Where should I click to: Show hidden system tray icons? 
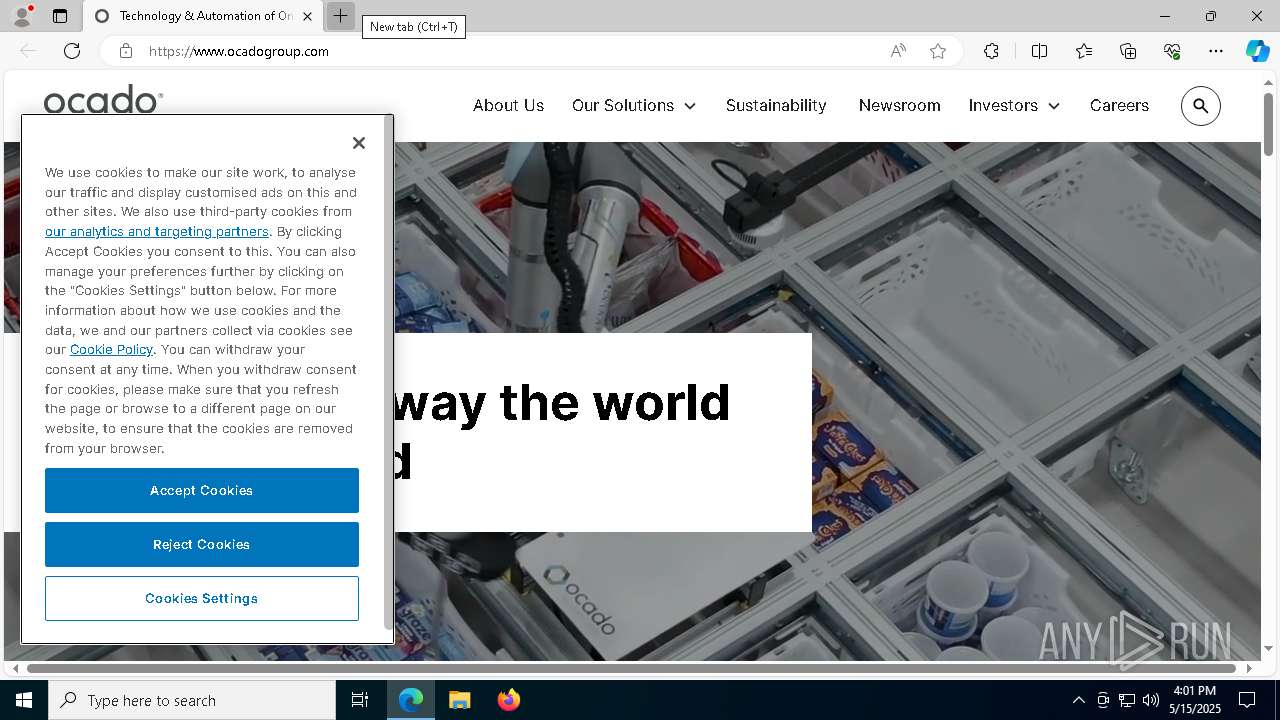coord(1078,700)
